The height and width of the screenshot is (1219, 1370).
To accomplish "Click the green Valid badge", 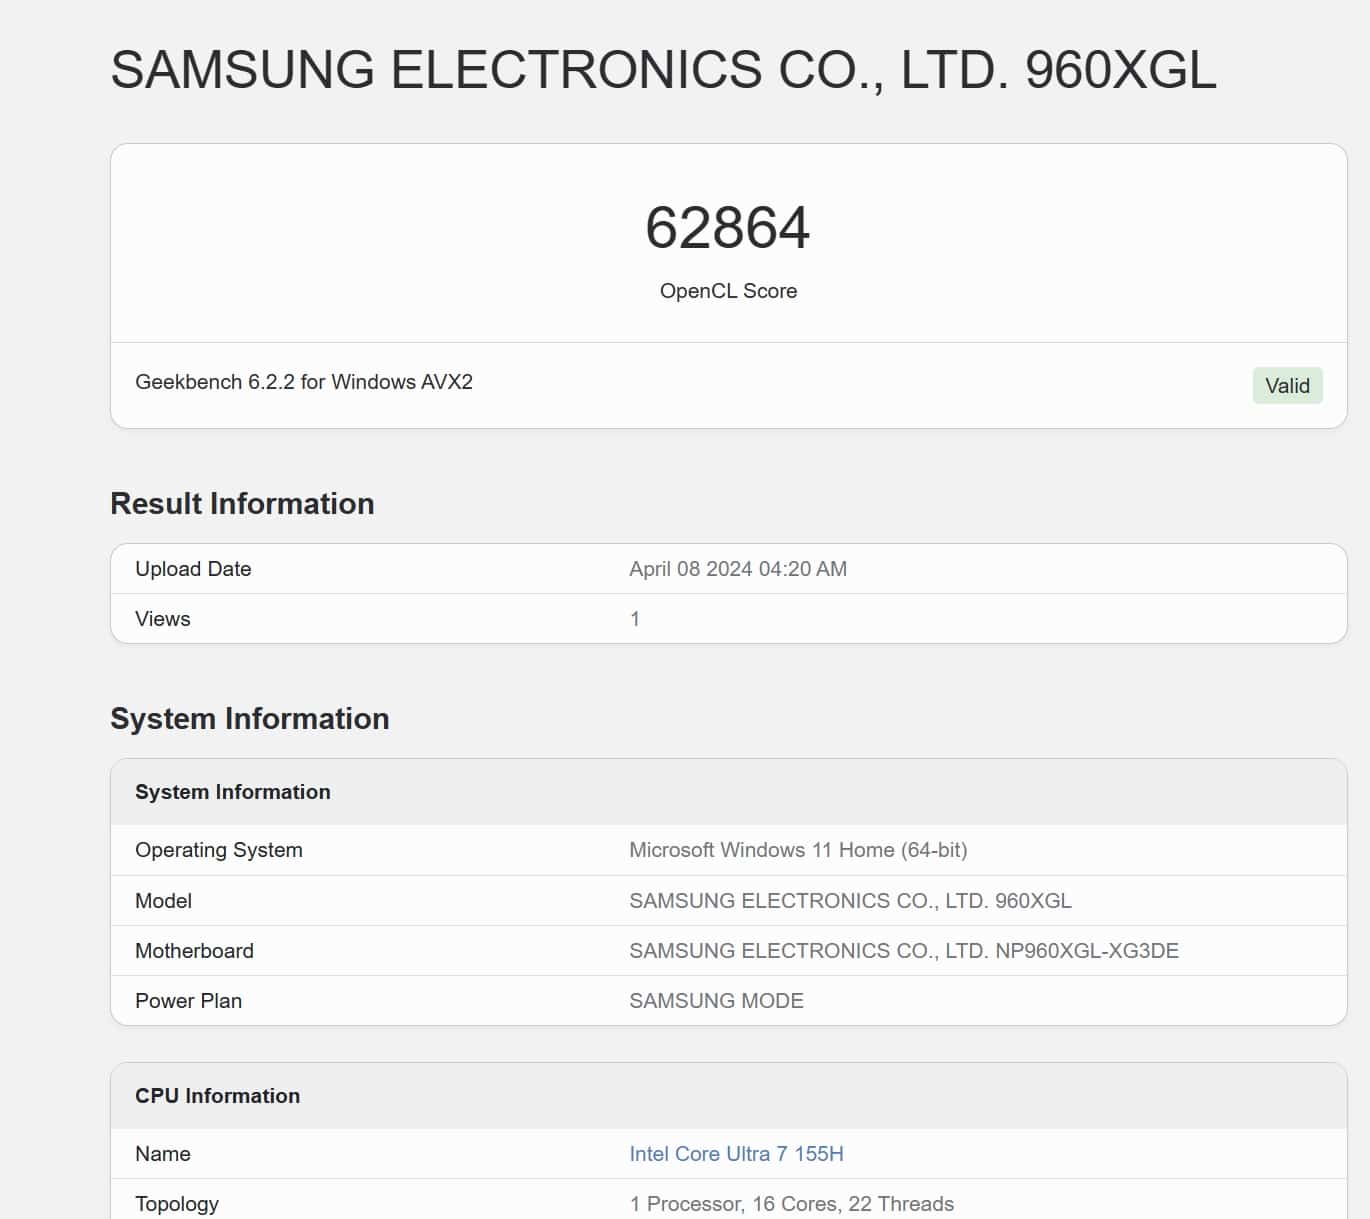I will coord(1287,386).
